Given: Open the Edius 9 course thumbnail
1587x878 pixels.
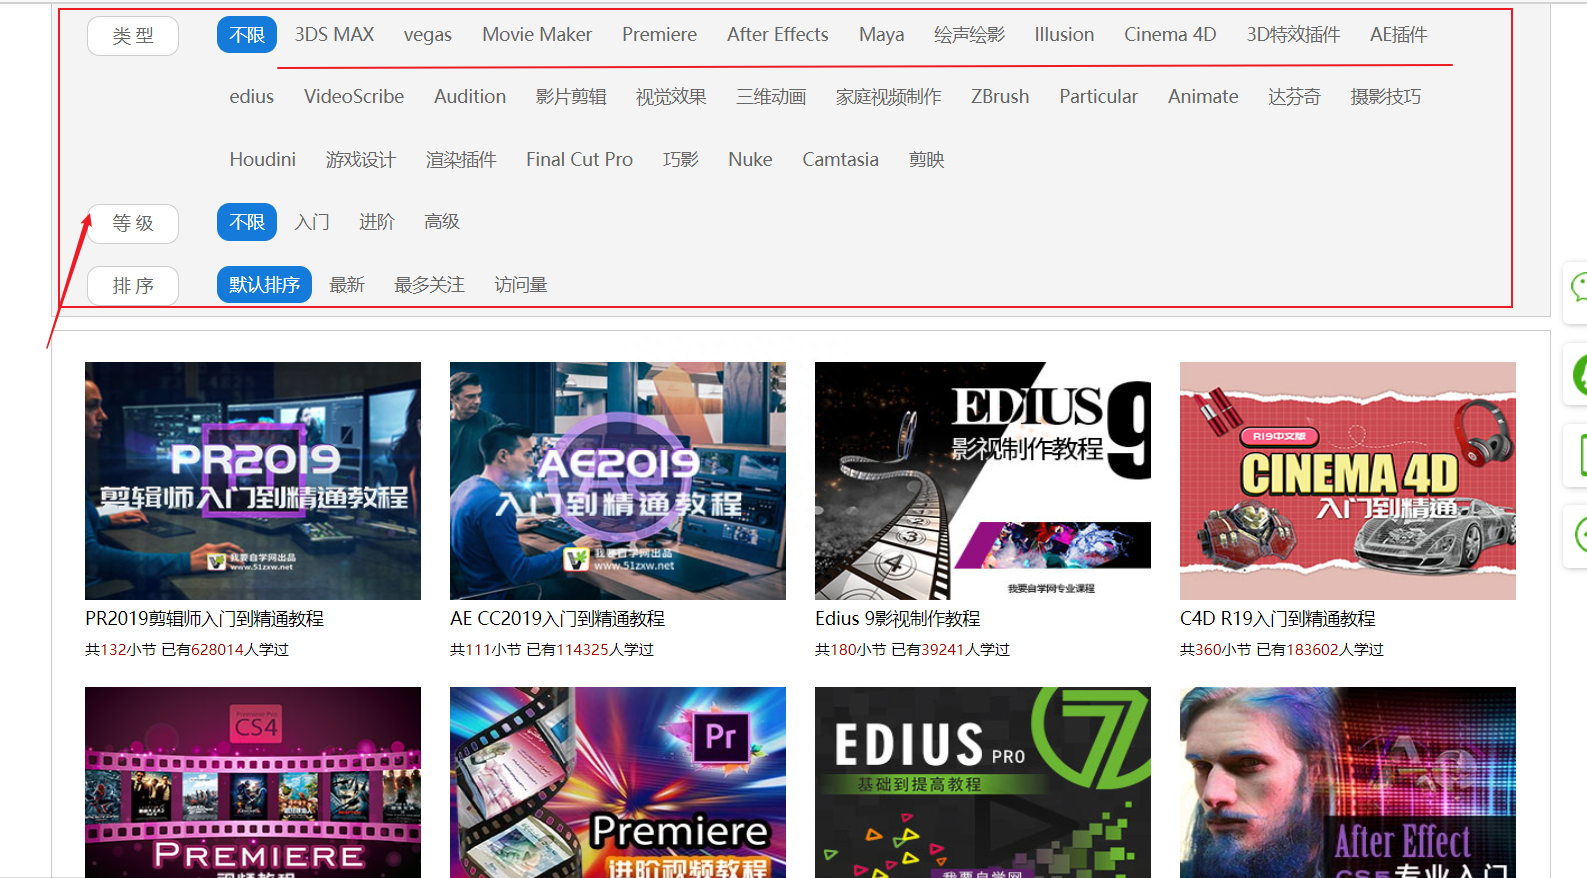Looking at the screenshot, I should pyautogui.click(x=983, y=481).
